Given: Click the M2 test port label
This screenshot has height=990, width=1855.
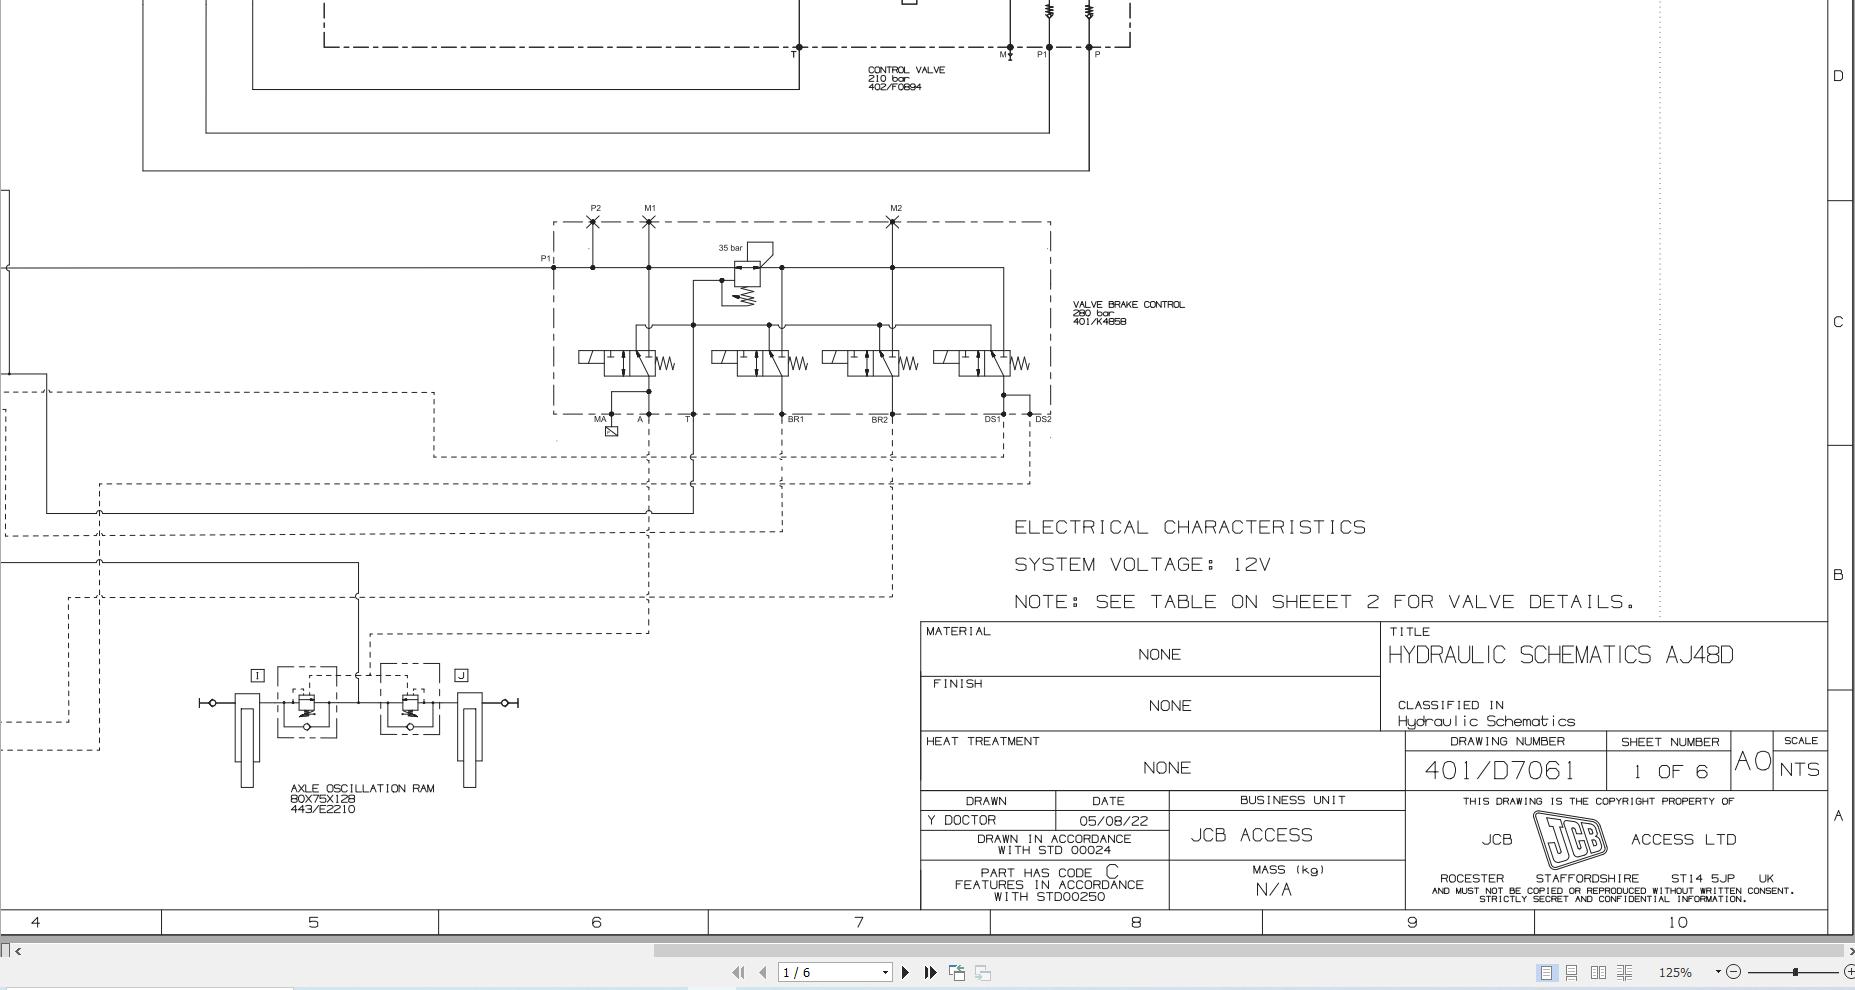Looking at the screenshot, I should point(896,209).
